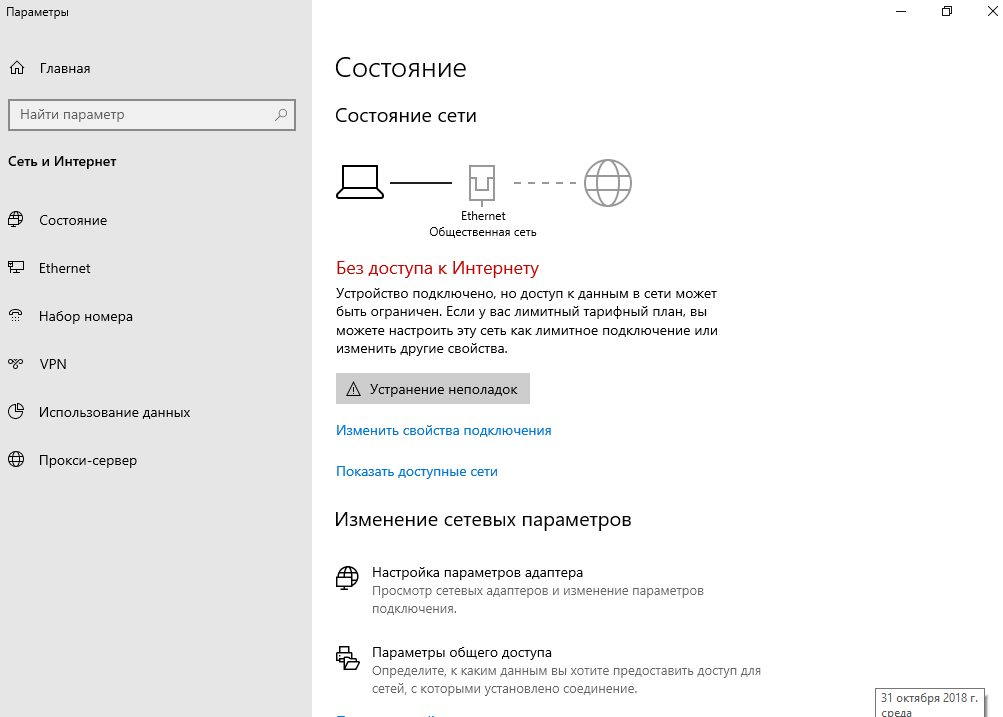Select Состояние in the sidebar

[73, 220]
